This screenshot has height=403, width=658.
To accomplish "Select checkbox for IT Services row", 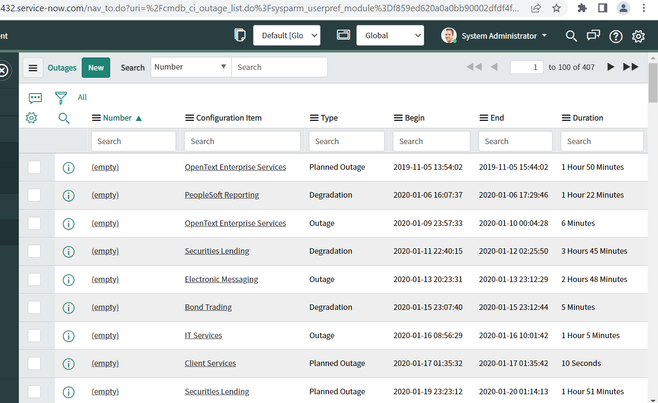I will (x=34, y=335).
